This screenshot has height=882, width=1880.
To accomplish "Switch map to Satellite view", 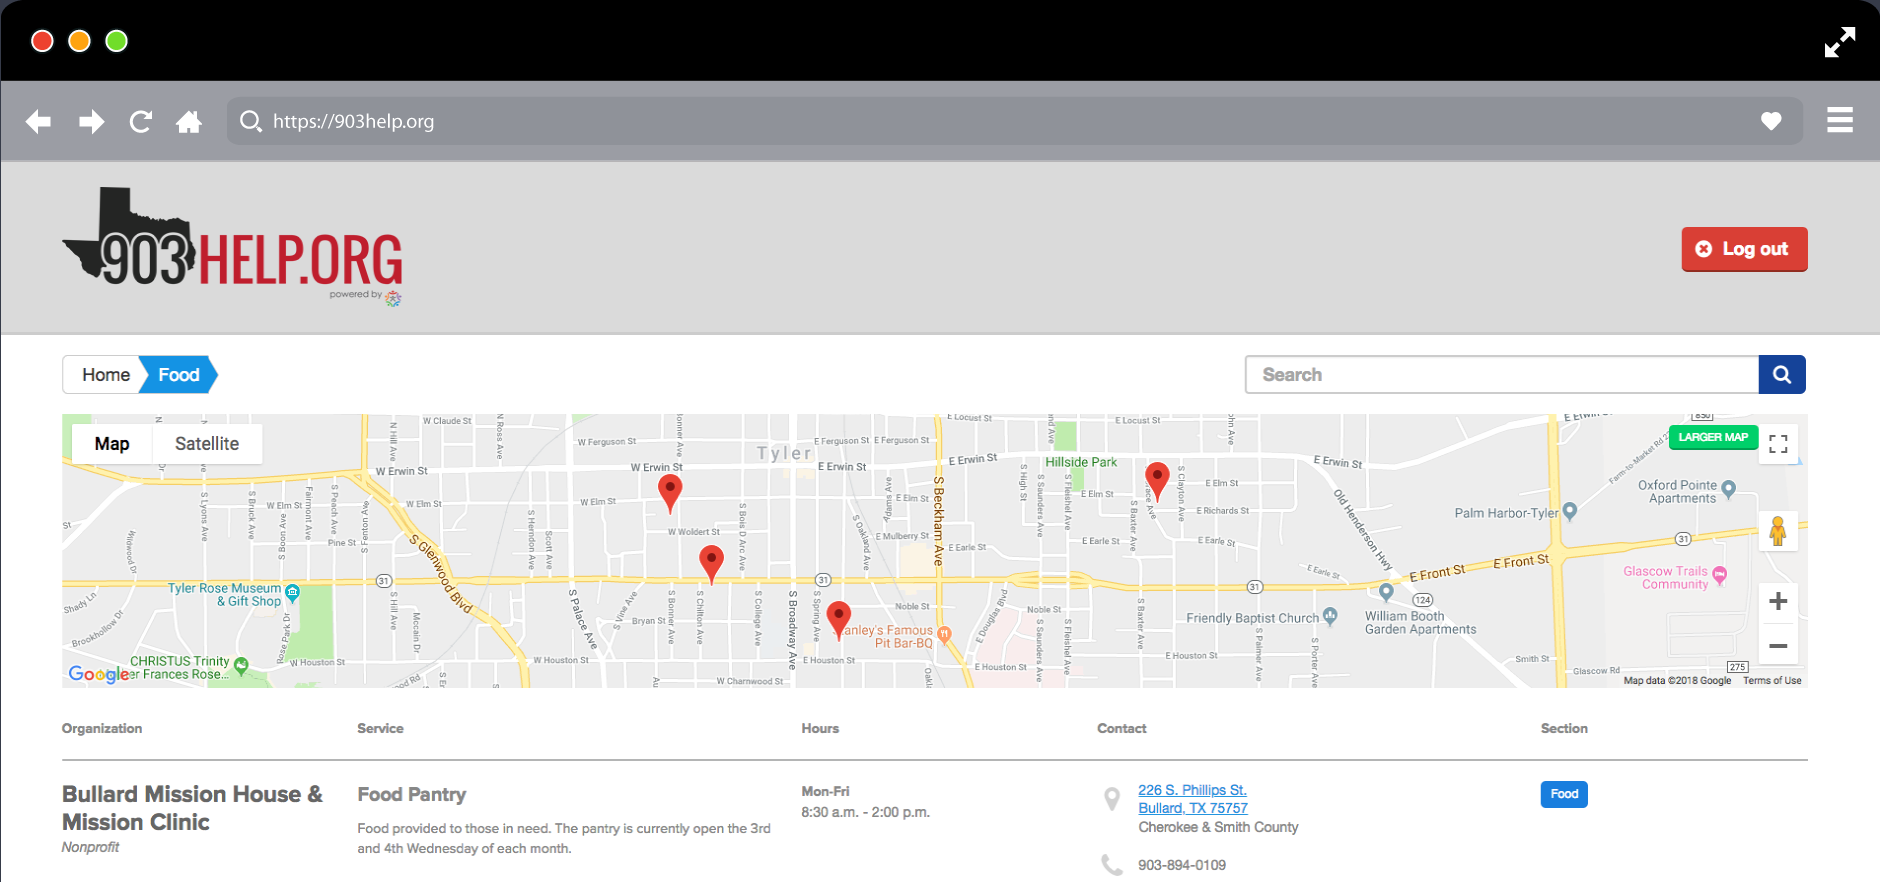I will 207,444.
